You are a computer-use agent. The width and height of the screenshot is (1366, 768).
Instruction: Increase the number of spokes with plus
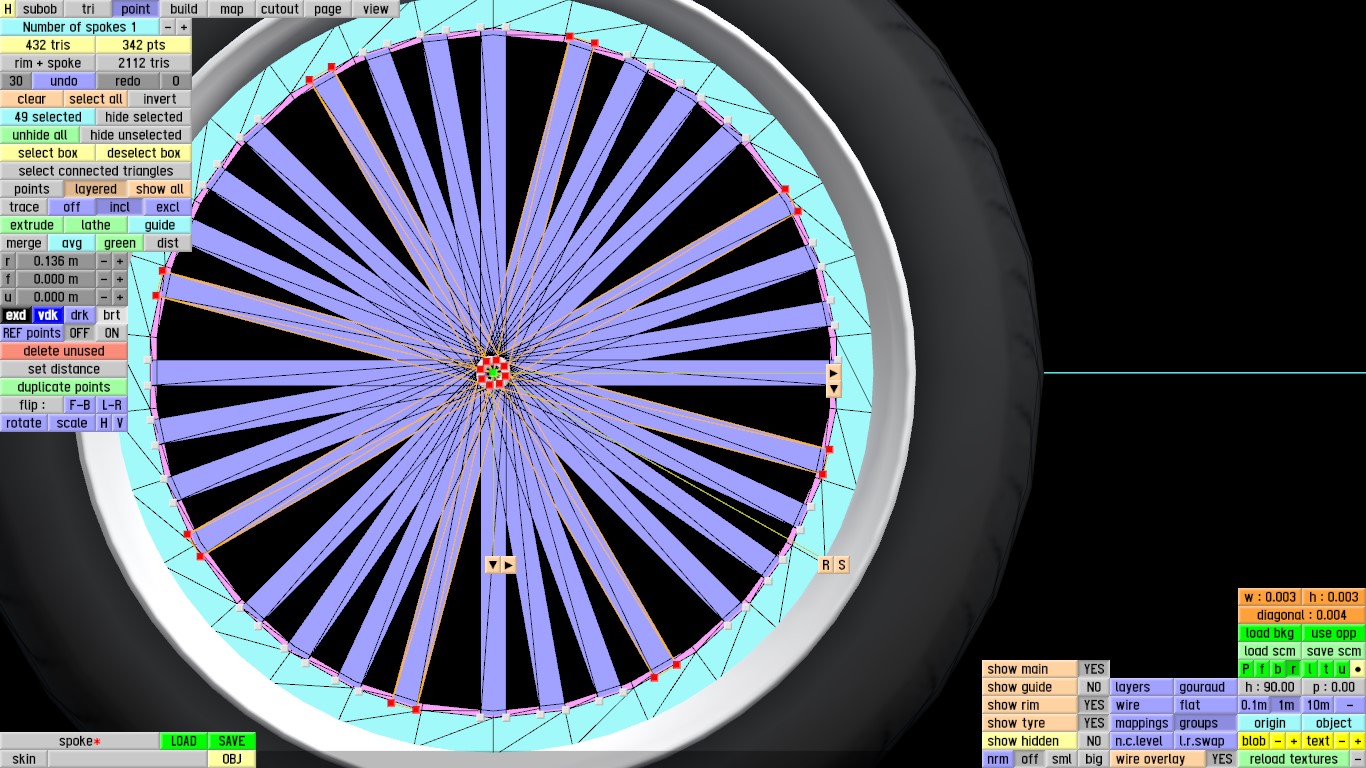[183, 27]
